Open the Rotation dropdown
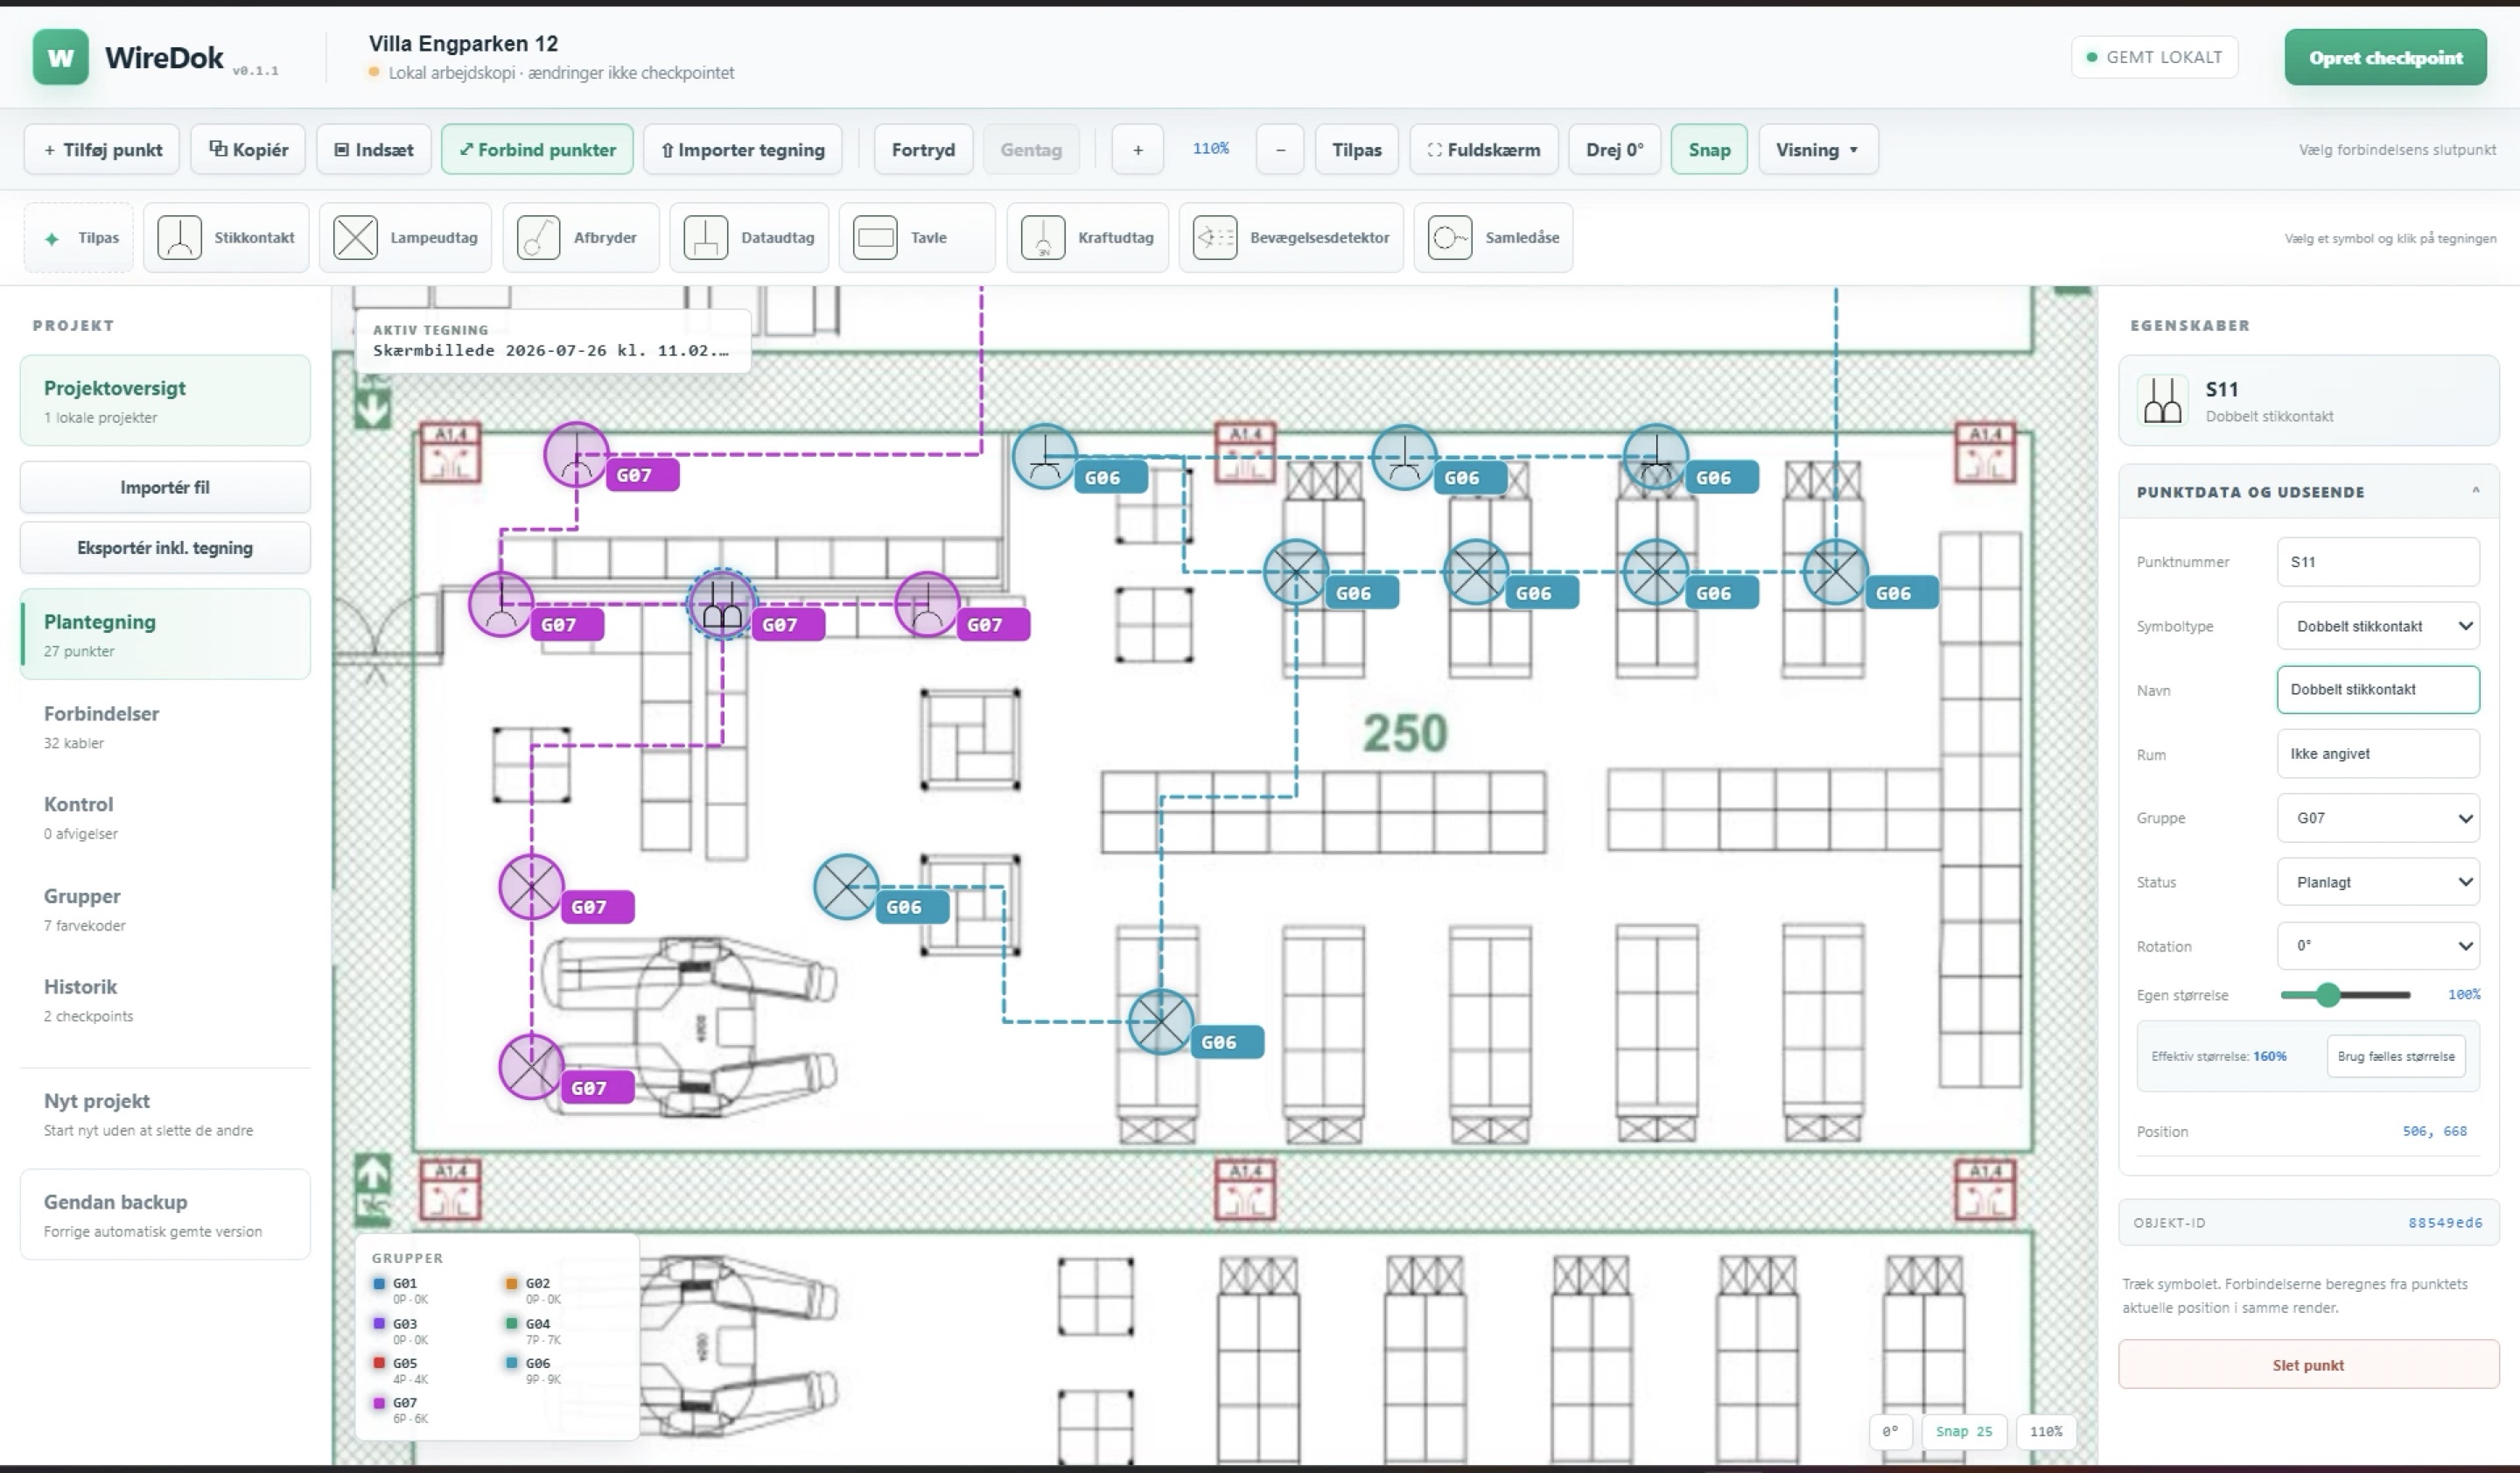The image size is (2520, 1473). [2378, 946]
